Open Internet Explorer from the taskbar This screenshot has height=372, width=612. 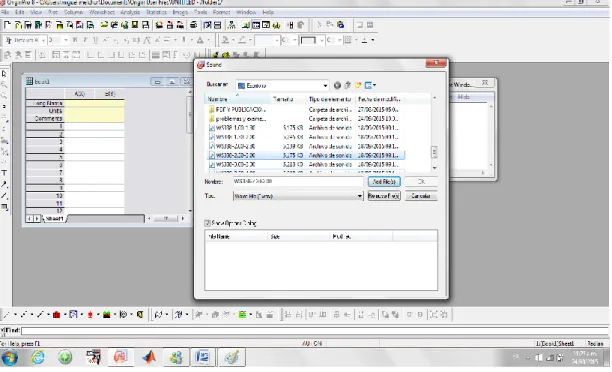(x=38, y=357)
